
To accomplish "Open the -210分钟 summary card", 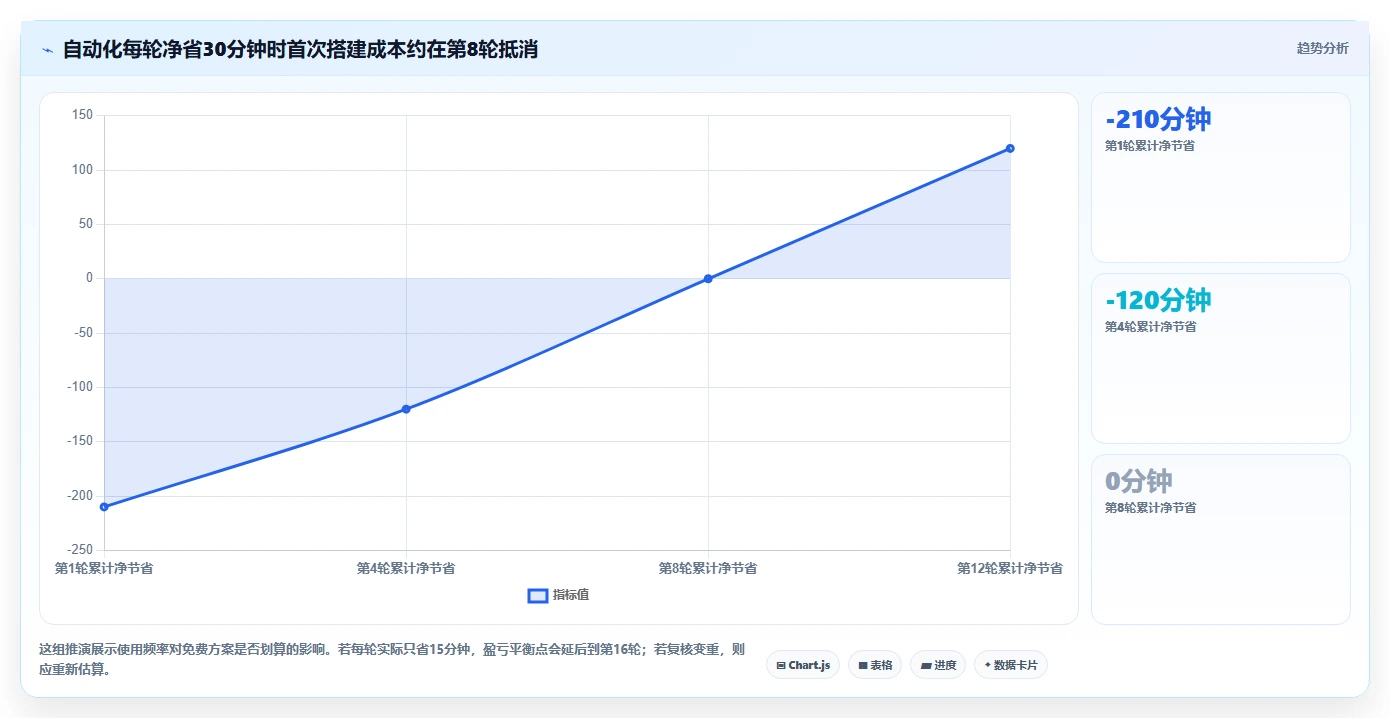I will [1221, 178].
